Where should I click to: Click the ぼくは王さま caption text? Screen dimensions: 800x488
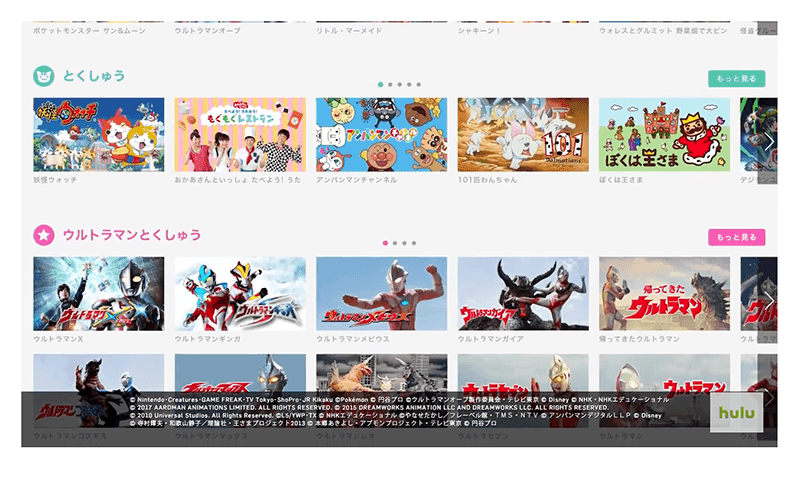(x=621, y=180)
